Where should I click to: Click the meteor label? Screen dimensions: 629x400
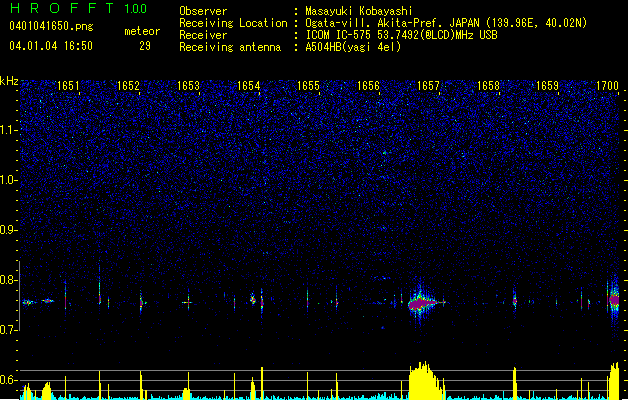pyautogui.click(x=142, y=31)
